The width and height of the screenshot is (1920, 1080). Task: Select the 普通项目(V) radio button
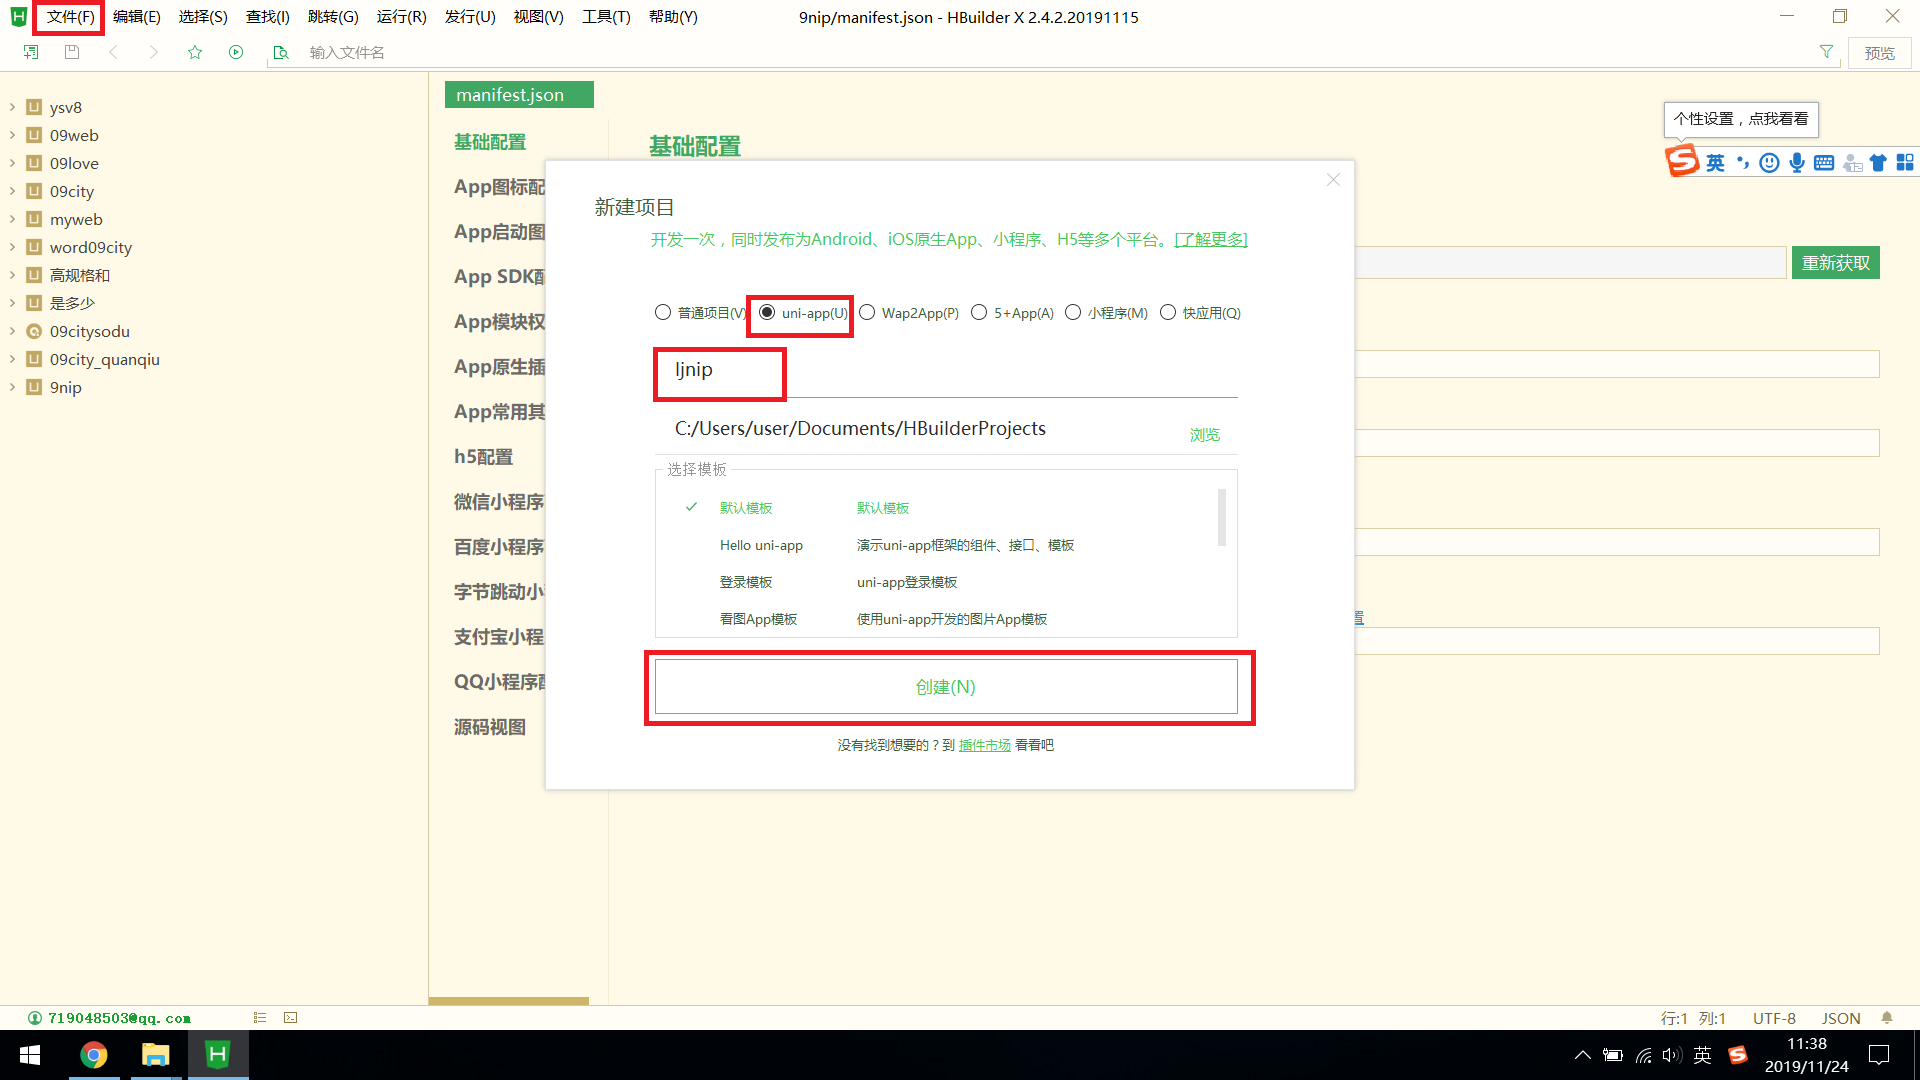[663, 312]
